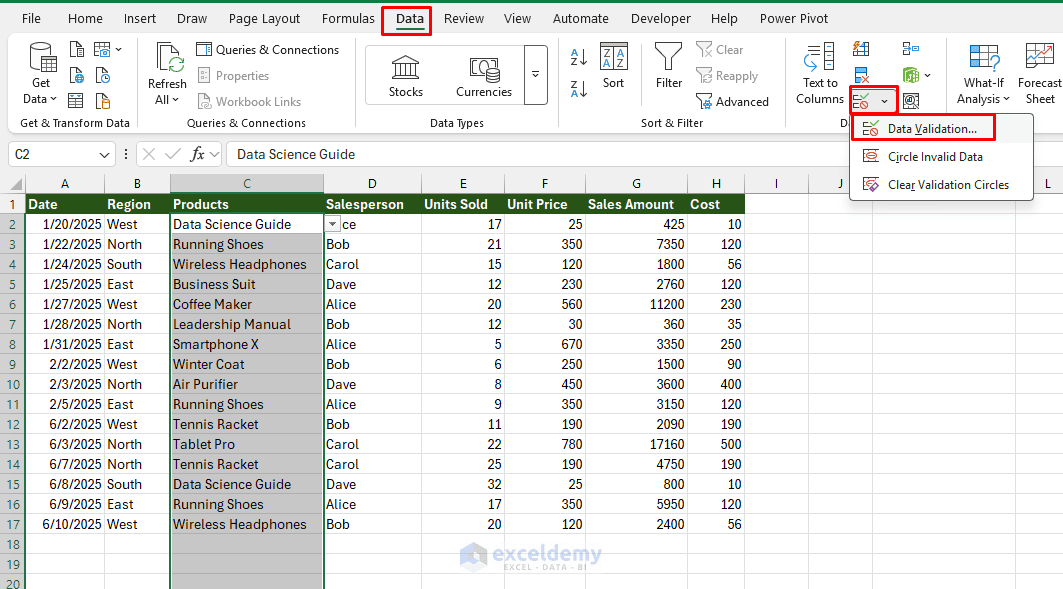Expand the formula bar function dropdown
This screenshot has height=589, width=1063.
(x=215, y=155)
